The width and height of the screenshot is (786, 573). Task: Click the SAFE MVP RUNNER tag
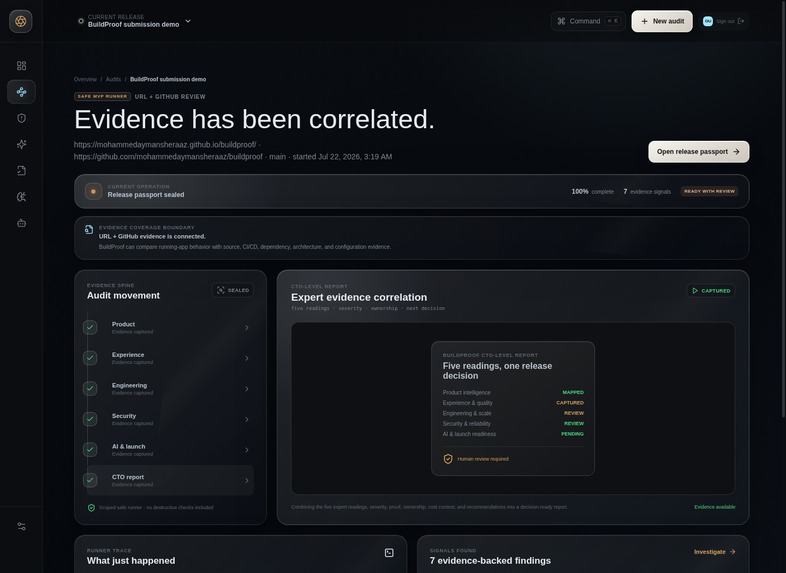coord(102,96)
